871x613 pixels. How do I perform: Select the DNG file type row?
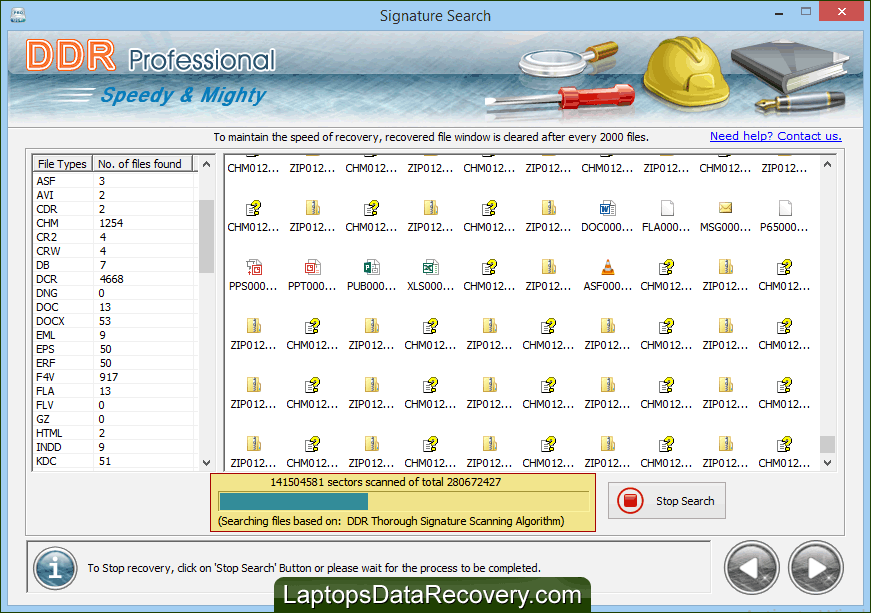115,293
